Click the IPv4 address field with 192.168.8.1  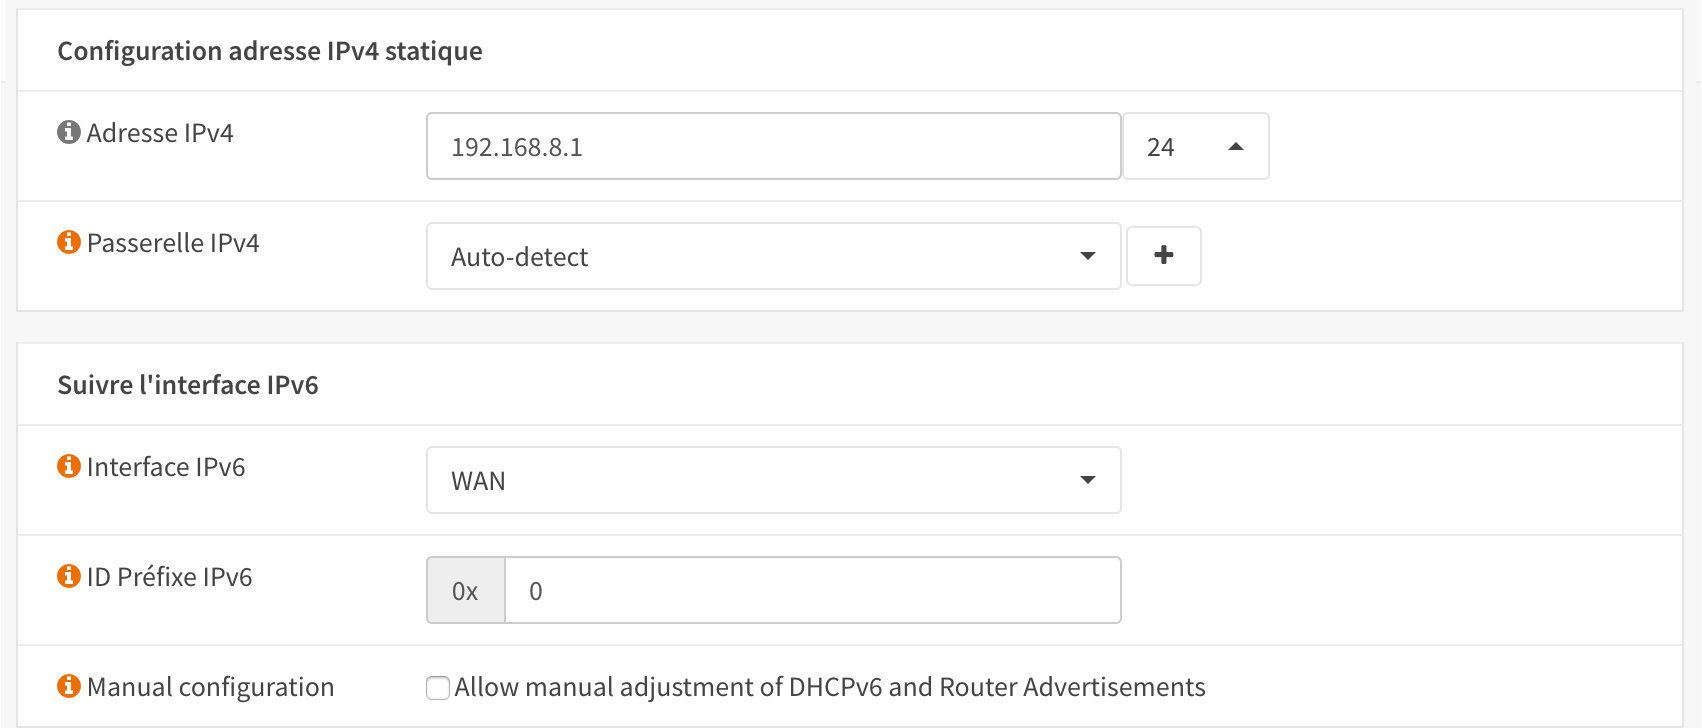pyautogui.click(x=773, y=147)
